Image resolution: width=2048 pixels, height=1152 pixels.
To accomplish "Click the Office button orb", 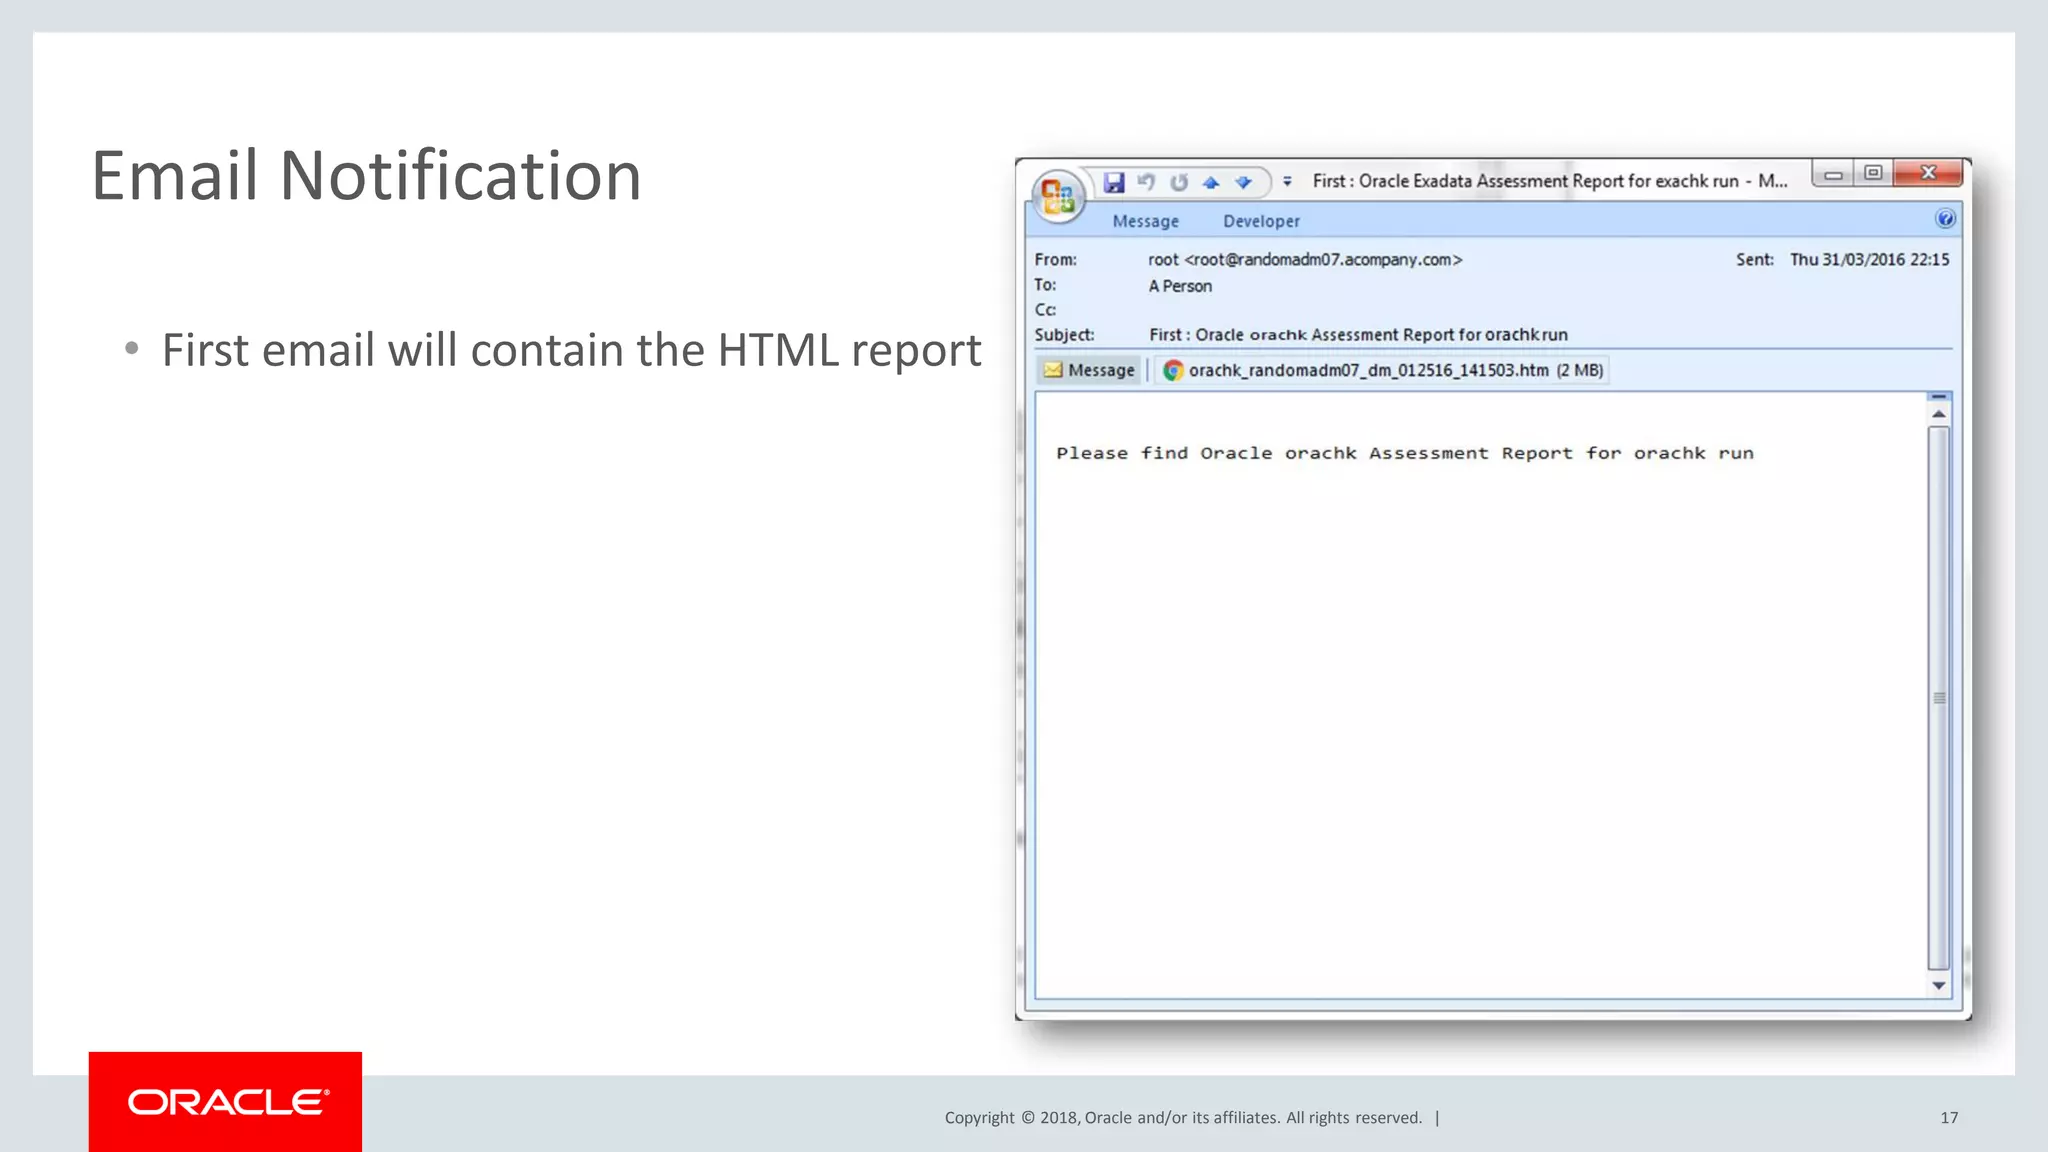I will [x=1058, y=194].
